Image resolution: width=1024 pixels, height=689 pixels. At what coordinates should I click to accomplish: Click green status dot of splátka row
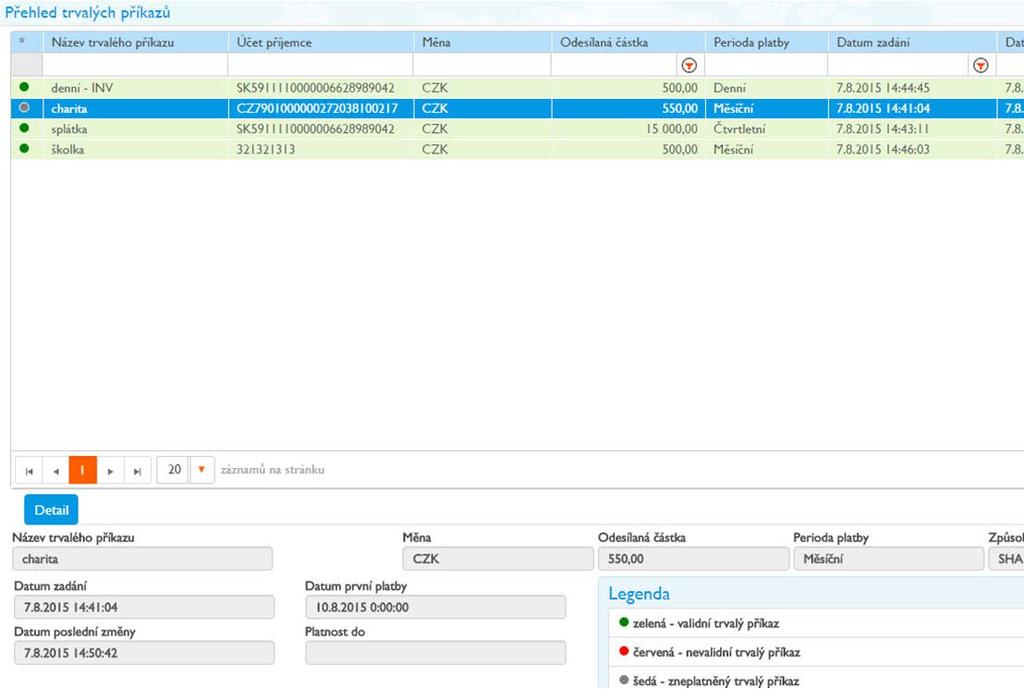coord(24,128)
